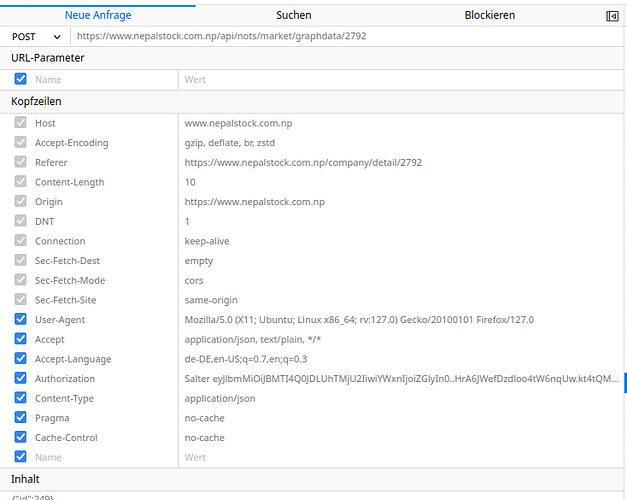Uncheck the Accept-Language header checkbox

pos(21,359)
